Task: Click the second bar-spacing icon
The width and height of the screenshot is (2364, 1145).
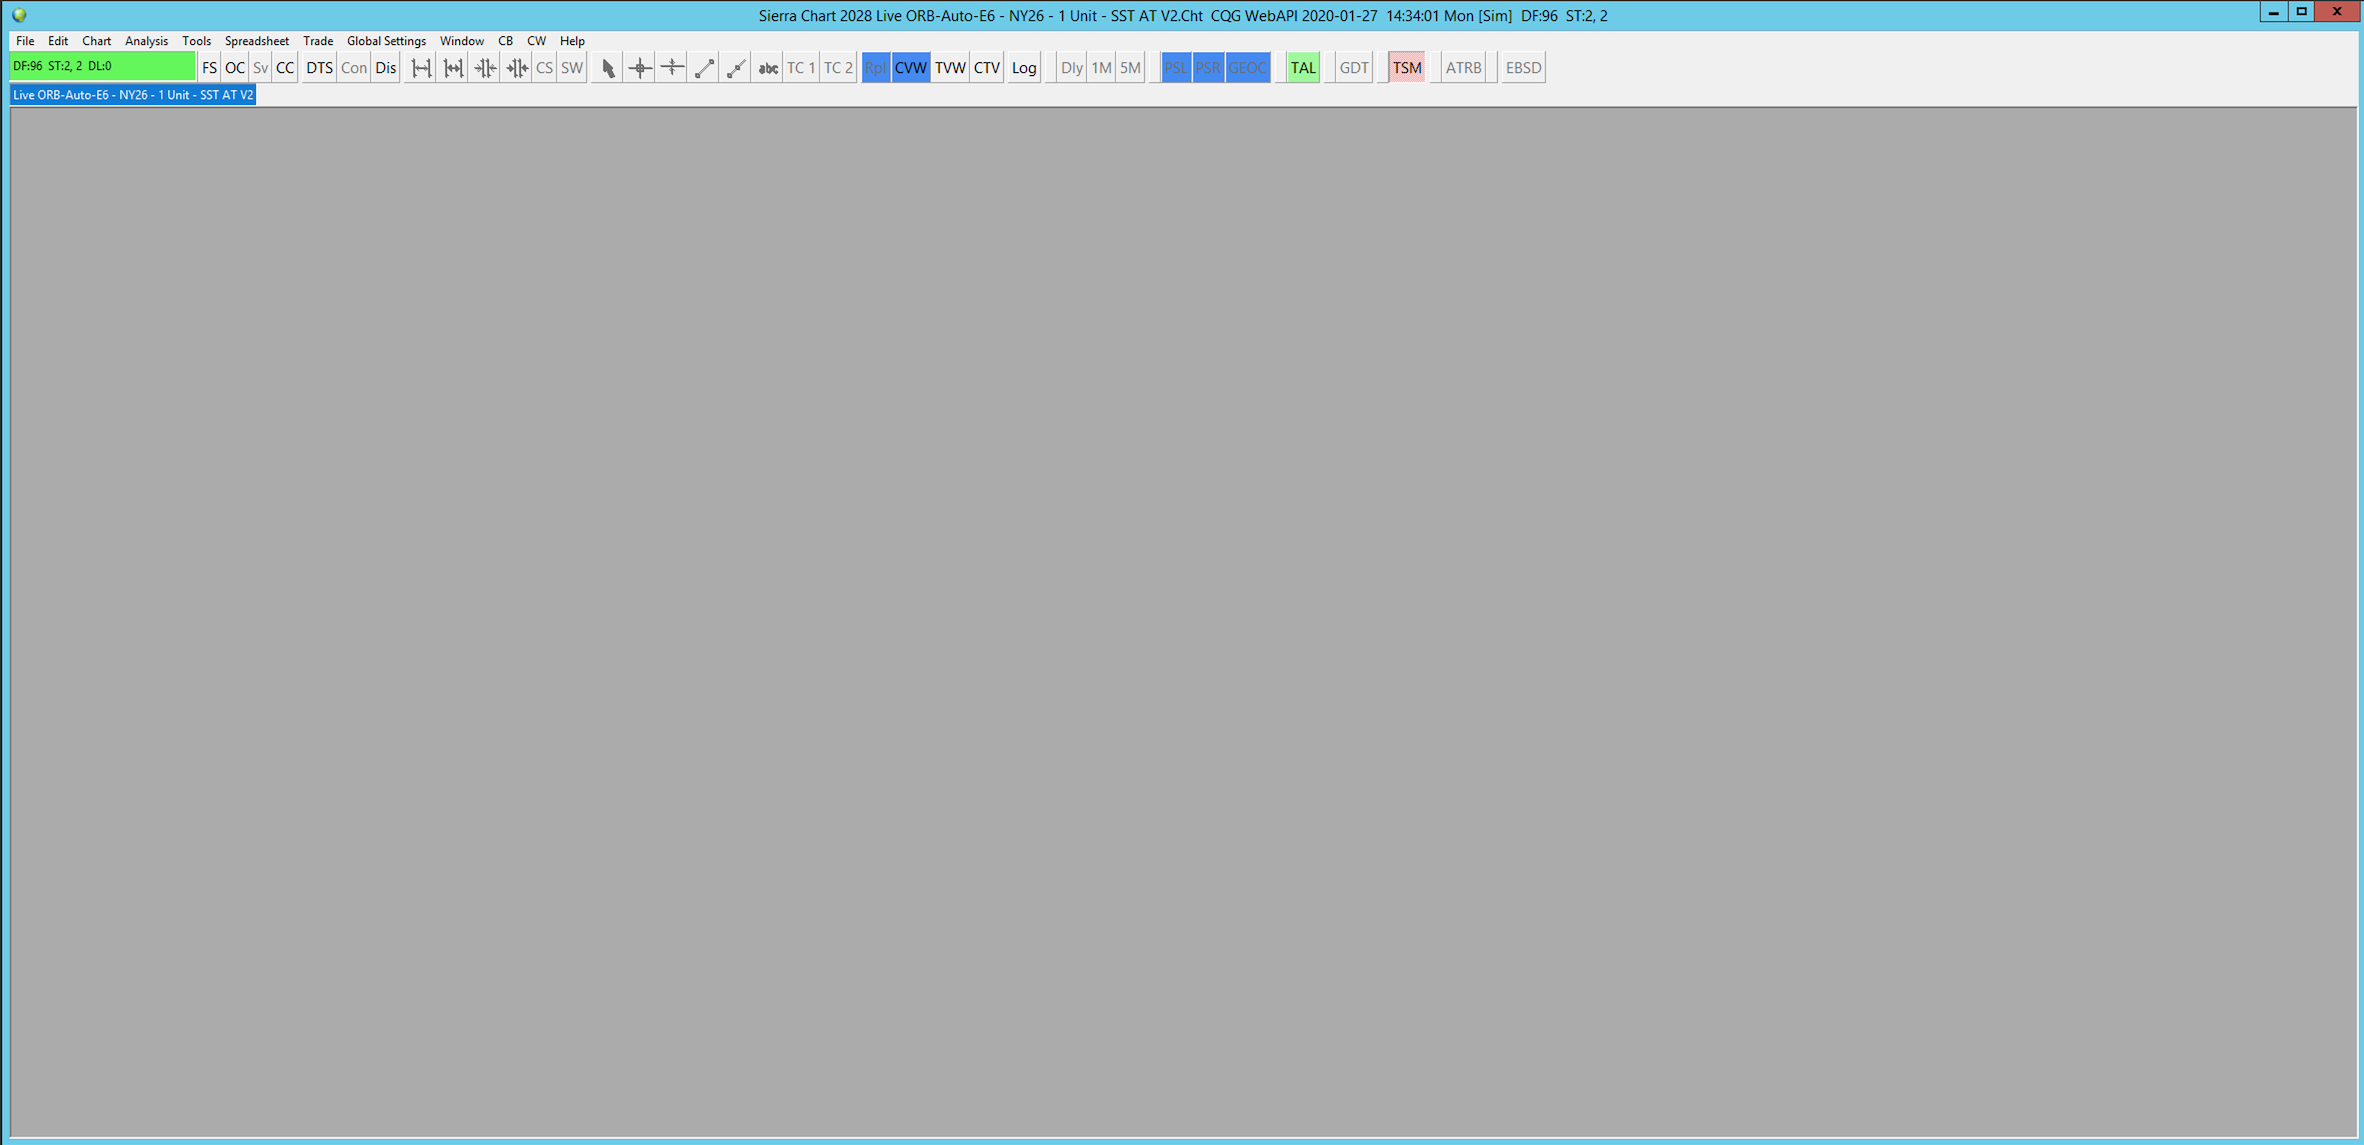Action: click(x=453, y=68)
